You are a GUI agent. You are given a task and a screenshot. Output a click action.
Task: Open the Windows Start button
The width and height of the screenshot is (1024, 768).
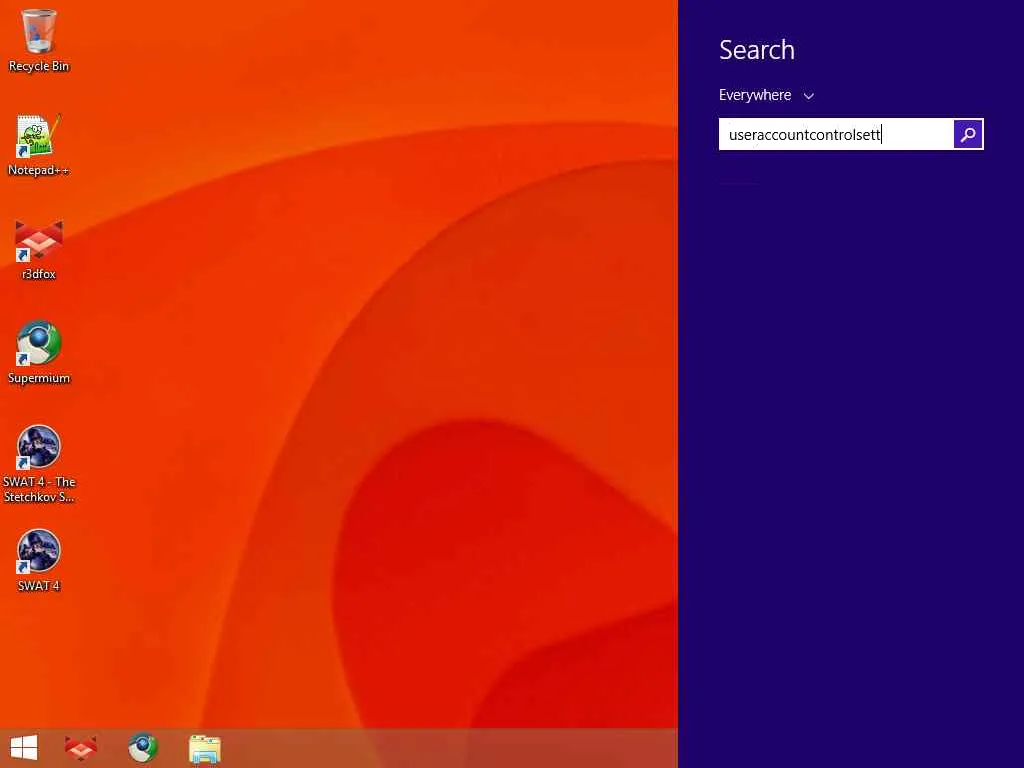pos(24,748)
